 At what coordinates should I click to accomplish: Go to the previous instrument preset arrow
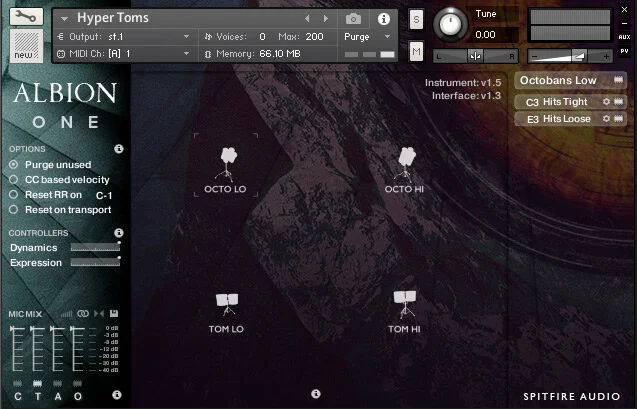(x=307, y=19)
